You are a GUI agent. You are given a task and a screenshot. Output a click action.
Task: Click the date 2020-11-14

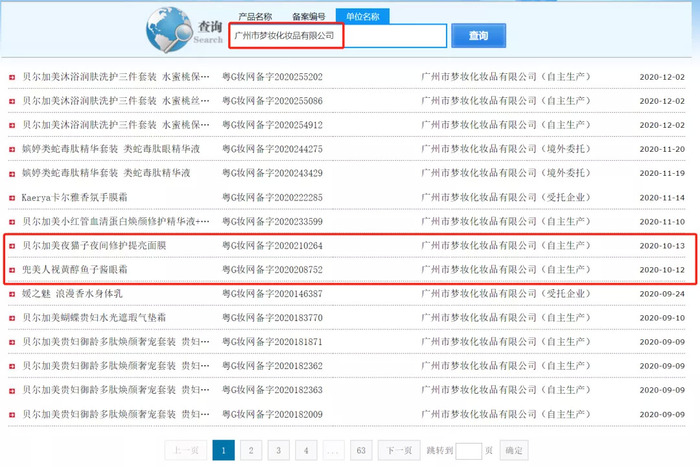point(662,197)
